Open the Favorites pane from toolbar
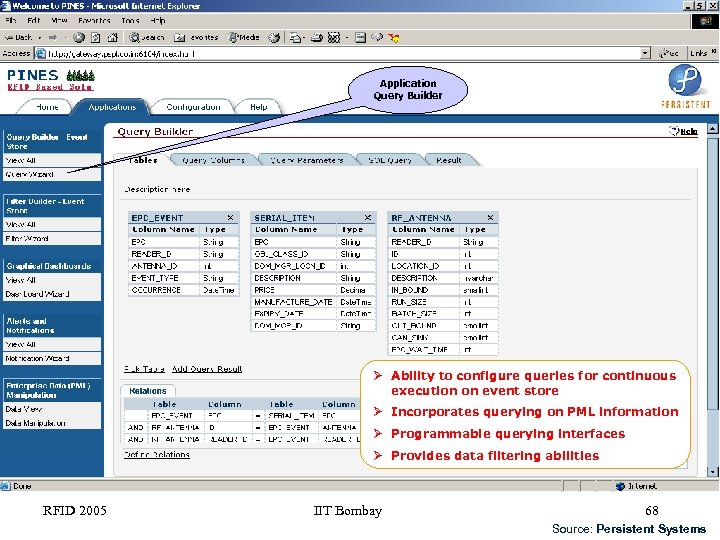The width and height of the screenshot is (720, 540). click(x=196, y=38)
